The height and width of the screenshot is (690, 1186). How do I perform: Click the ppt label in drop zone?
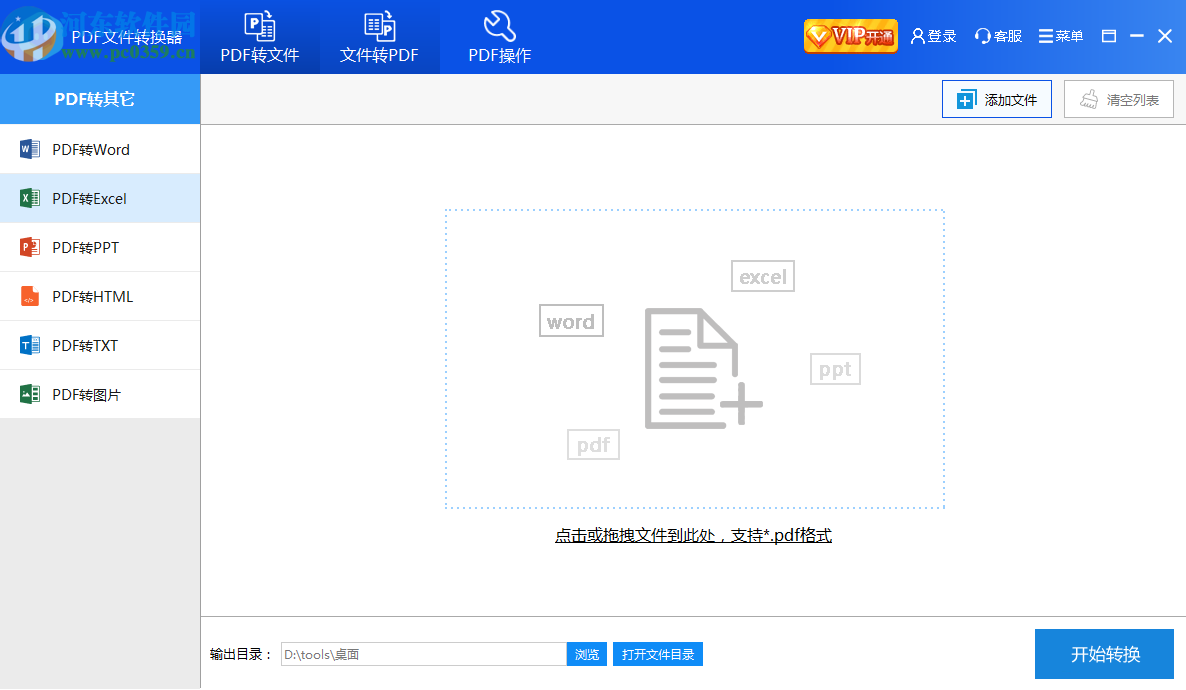835,369
